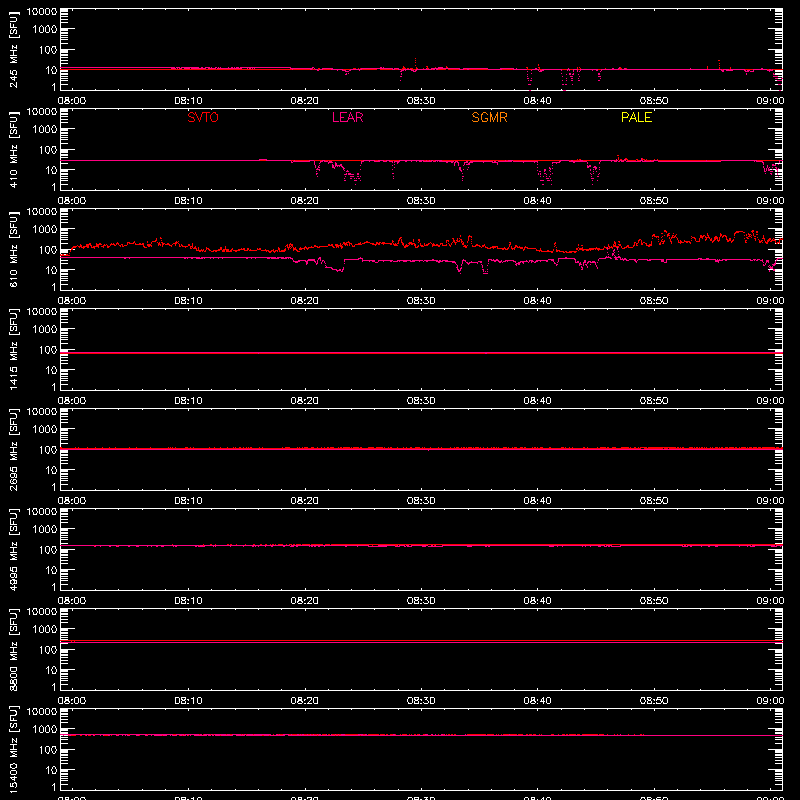Click the flat red trace in 1415 MHz plot

(421, 353)
